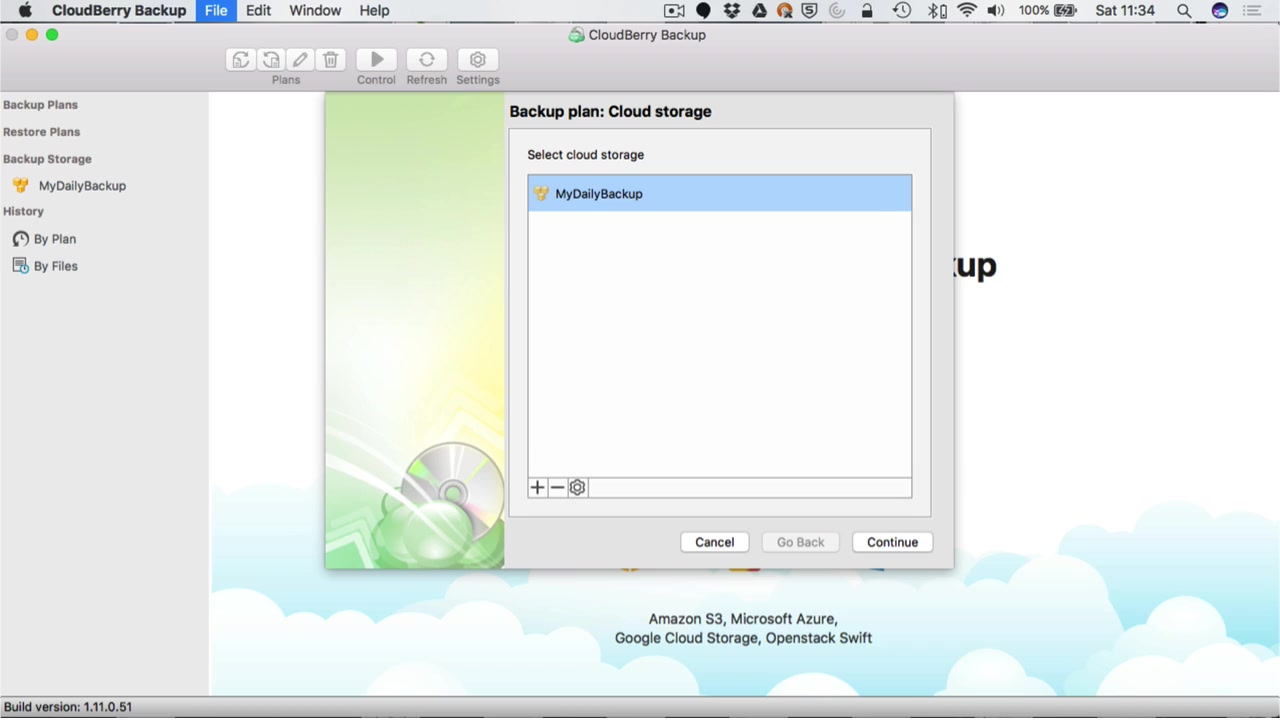Open the By Files history icon
This screenshot has width=1280, height=720.
[20, 266]
